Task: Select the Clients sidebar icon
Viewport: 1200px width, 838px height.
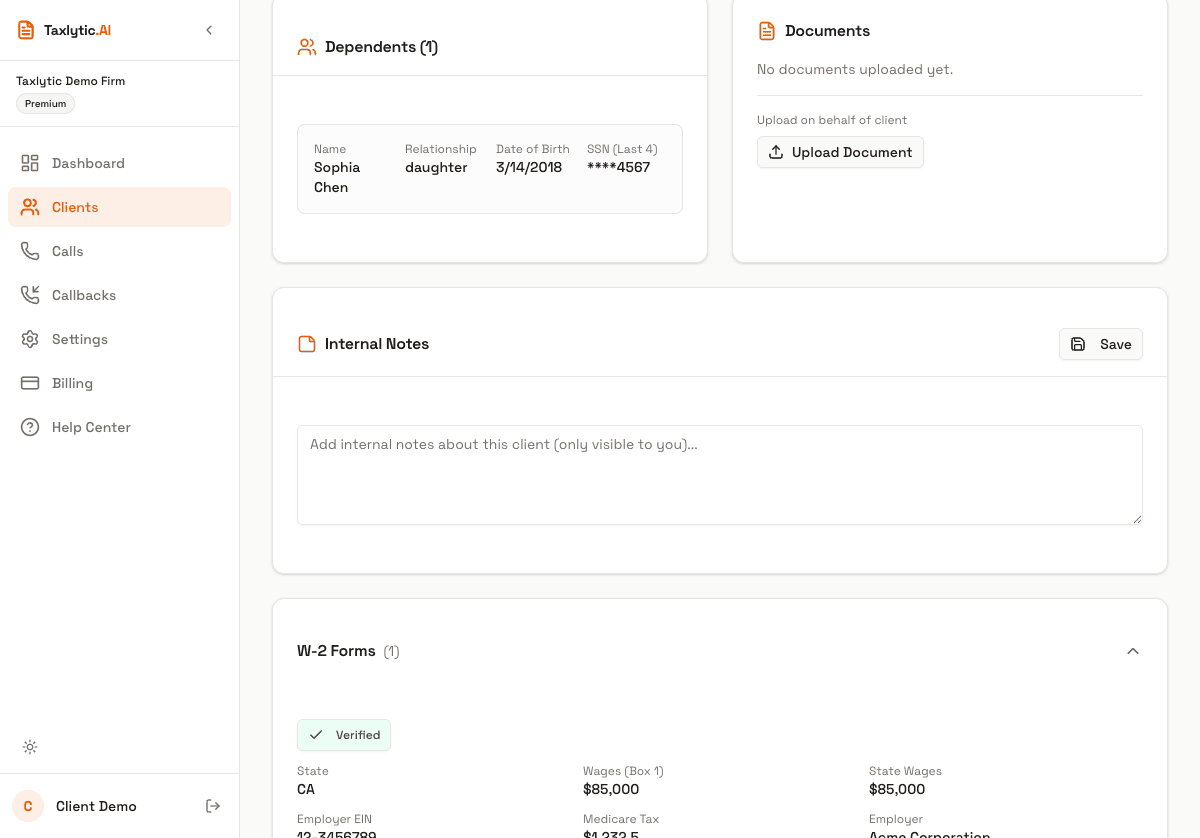Action: click(30, 206)
